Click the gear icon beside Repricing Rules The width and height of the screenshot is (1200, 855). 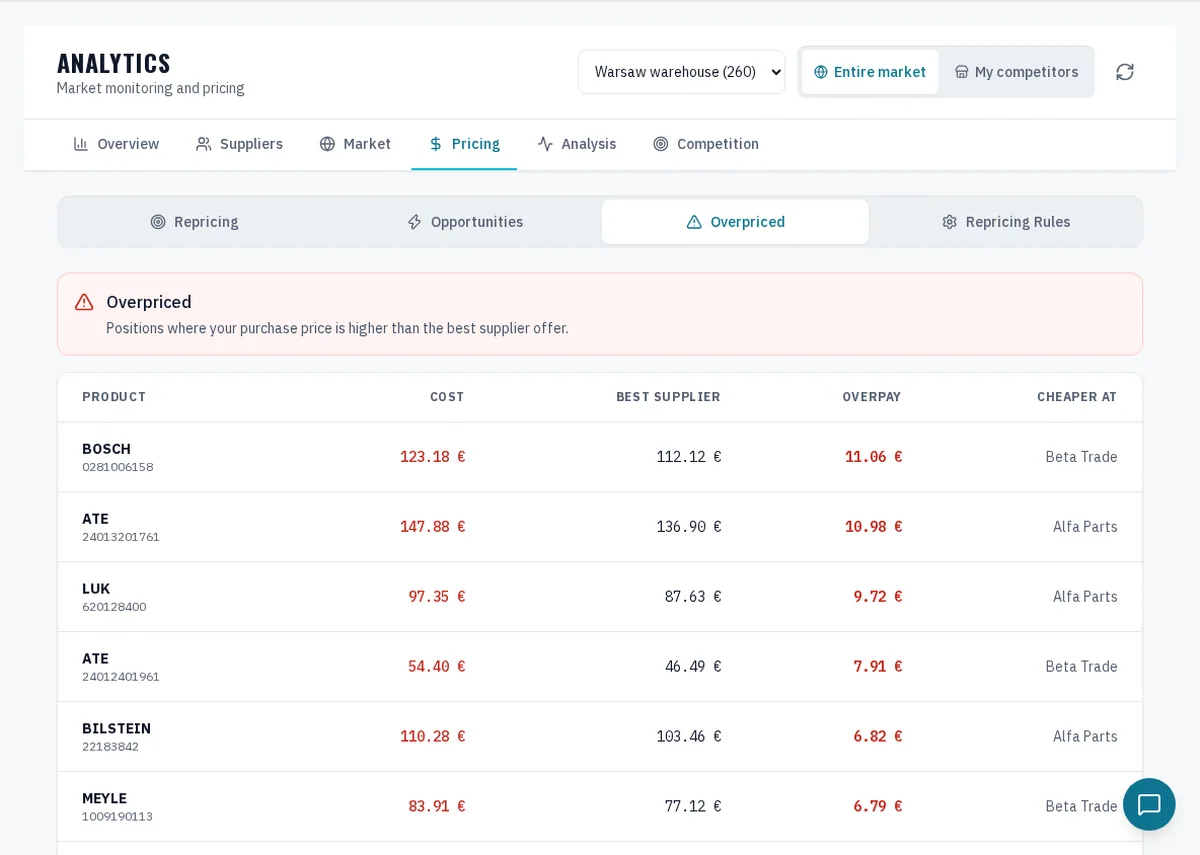(x=949, y=222)
